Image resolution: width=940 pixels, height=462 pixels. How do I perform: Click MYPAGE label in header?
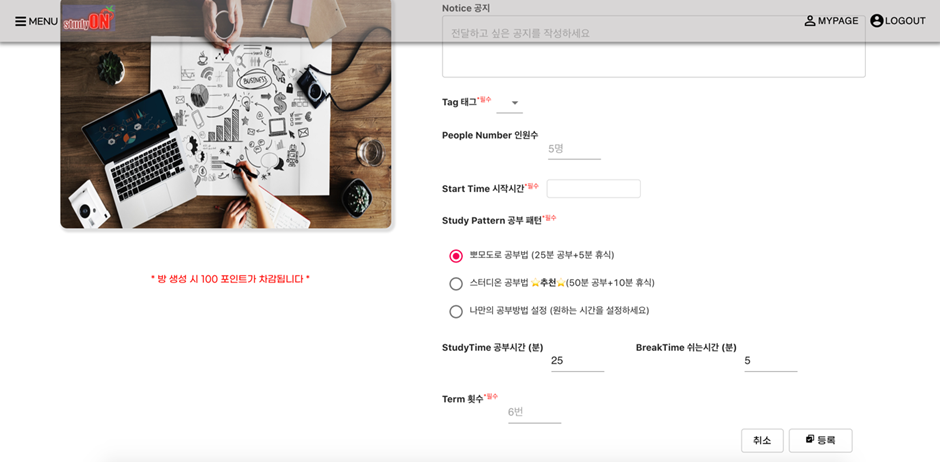(838, 21)
